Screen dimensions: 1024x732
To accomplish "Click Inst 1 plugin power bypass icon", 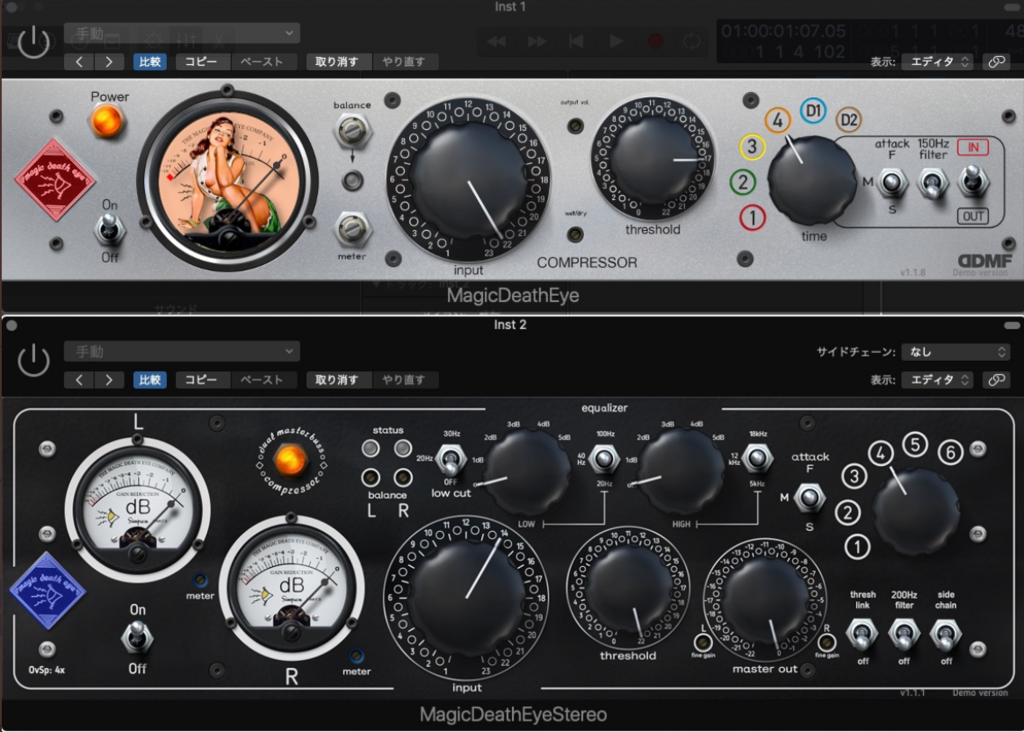I will tap(33, 42).
